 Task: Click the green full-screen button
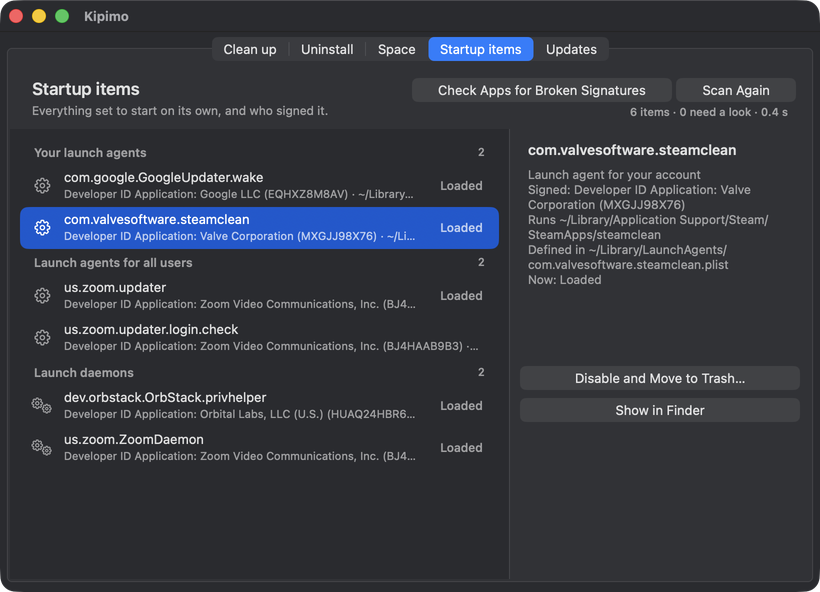tap(62, 16)
